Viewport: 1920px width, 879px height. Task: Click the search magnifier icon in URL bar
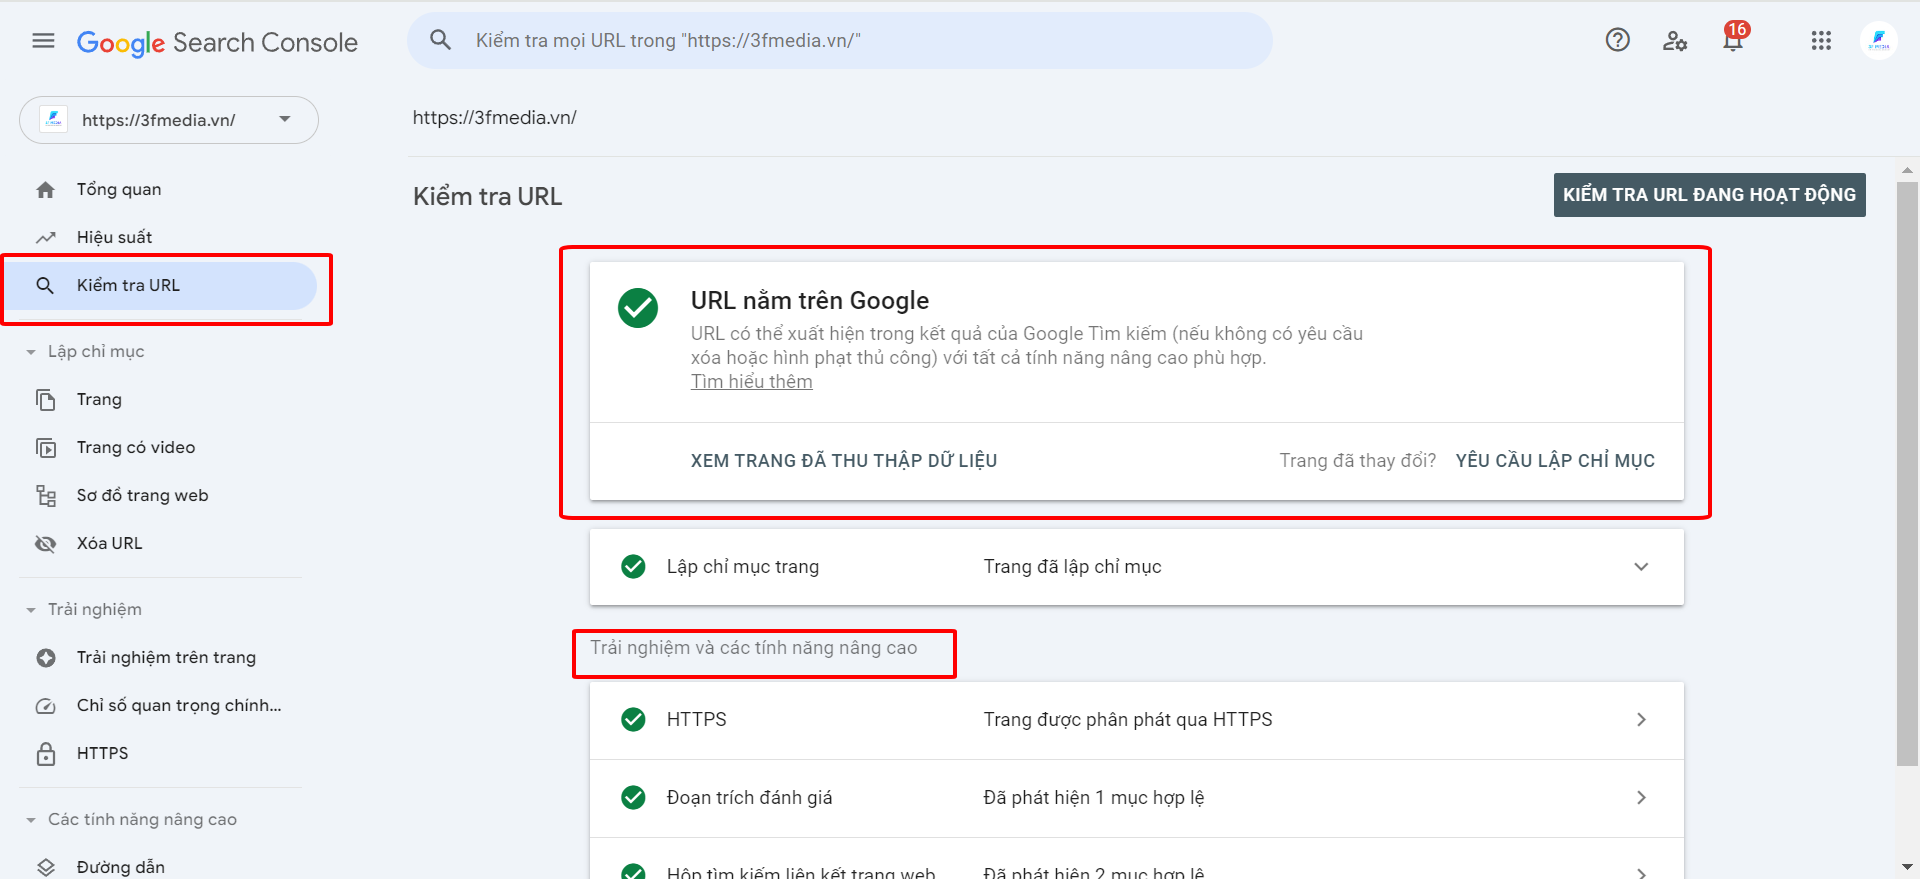point(440,40)
